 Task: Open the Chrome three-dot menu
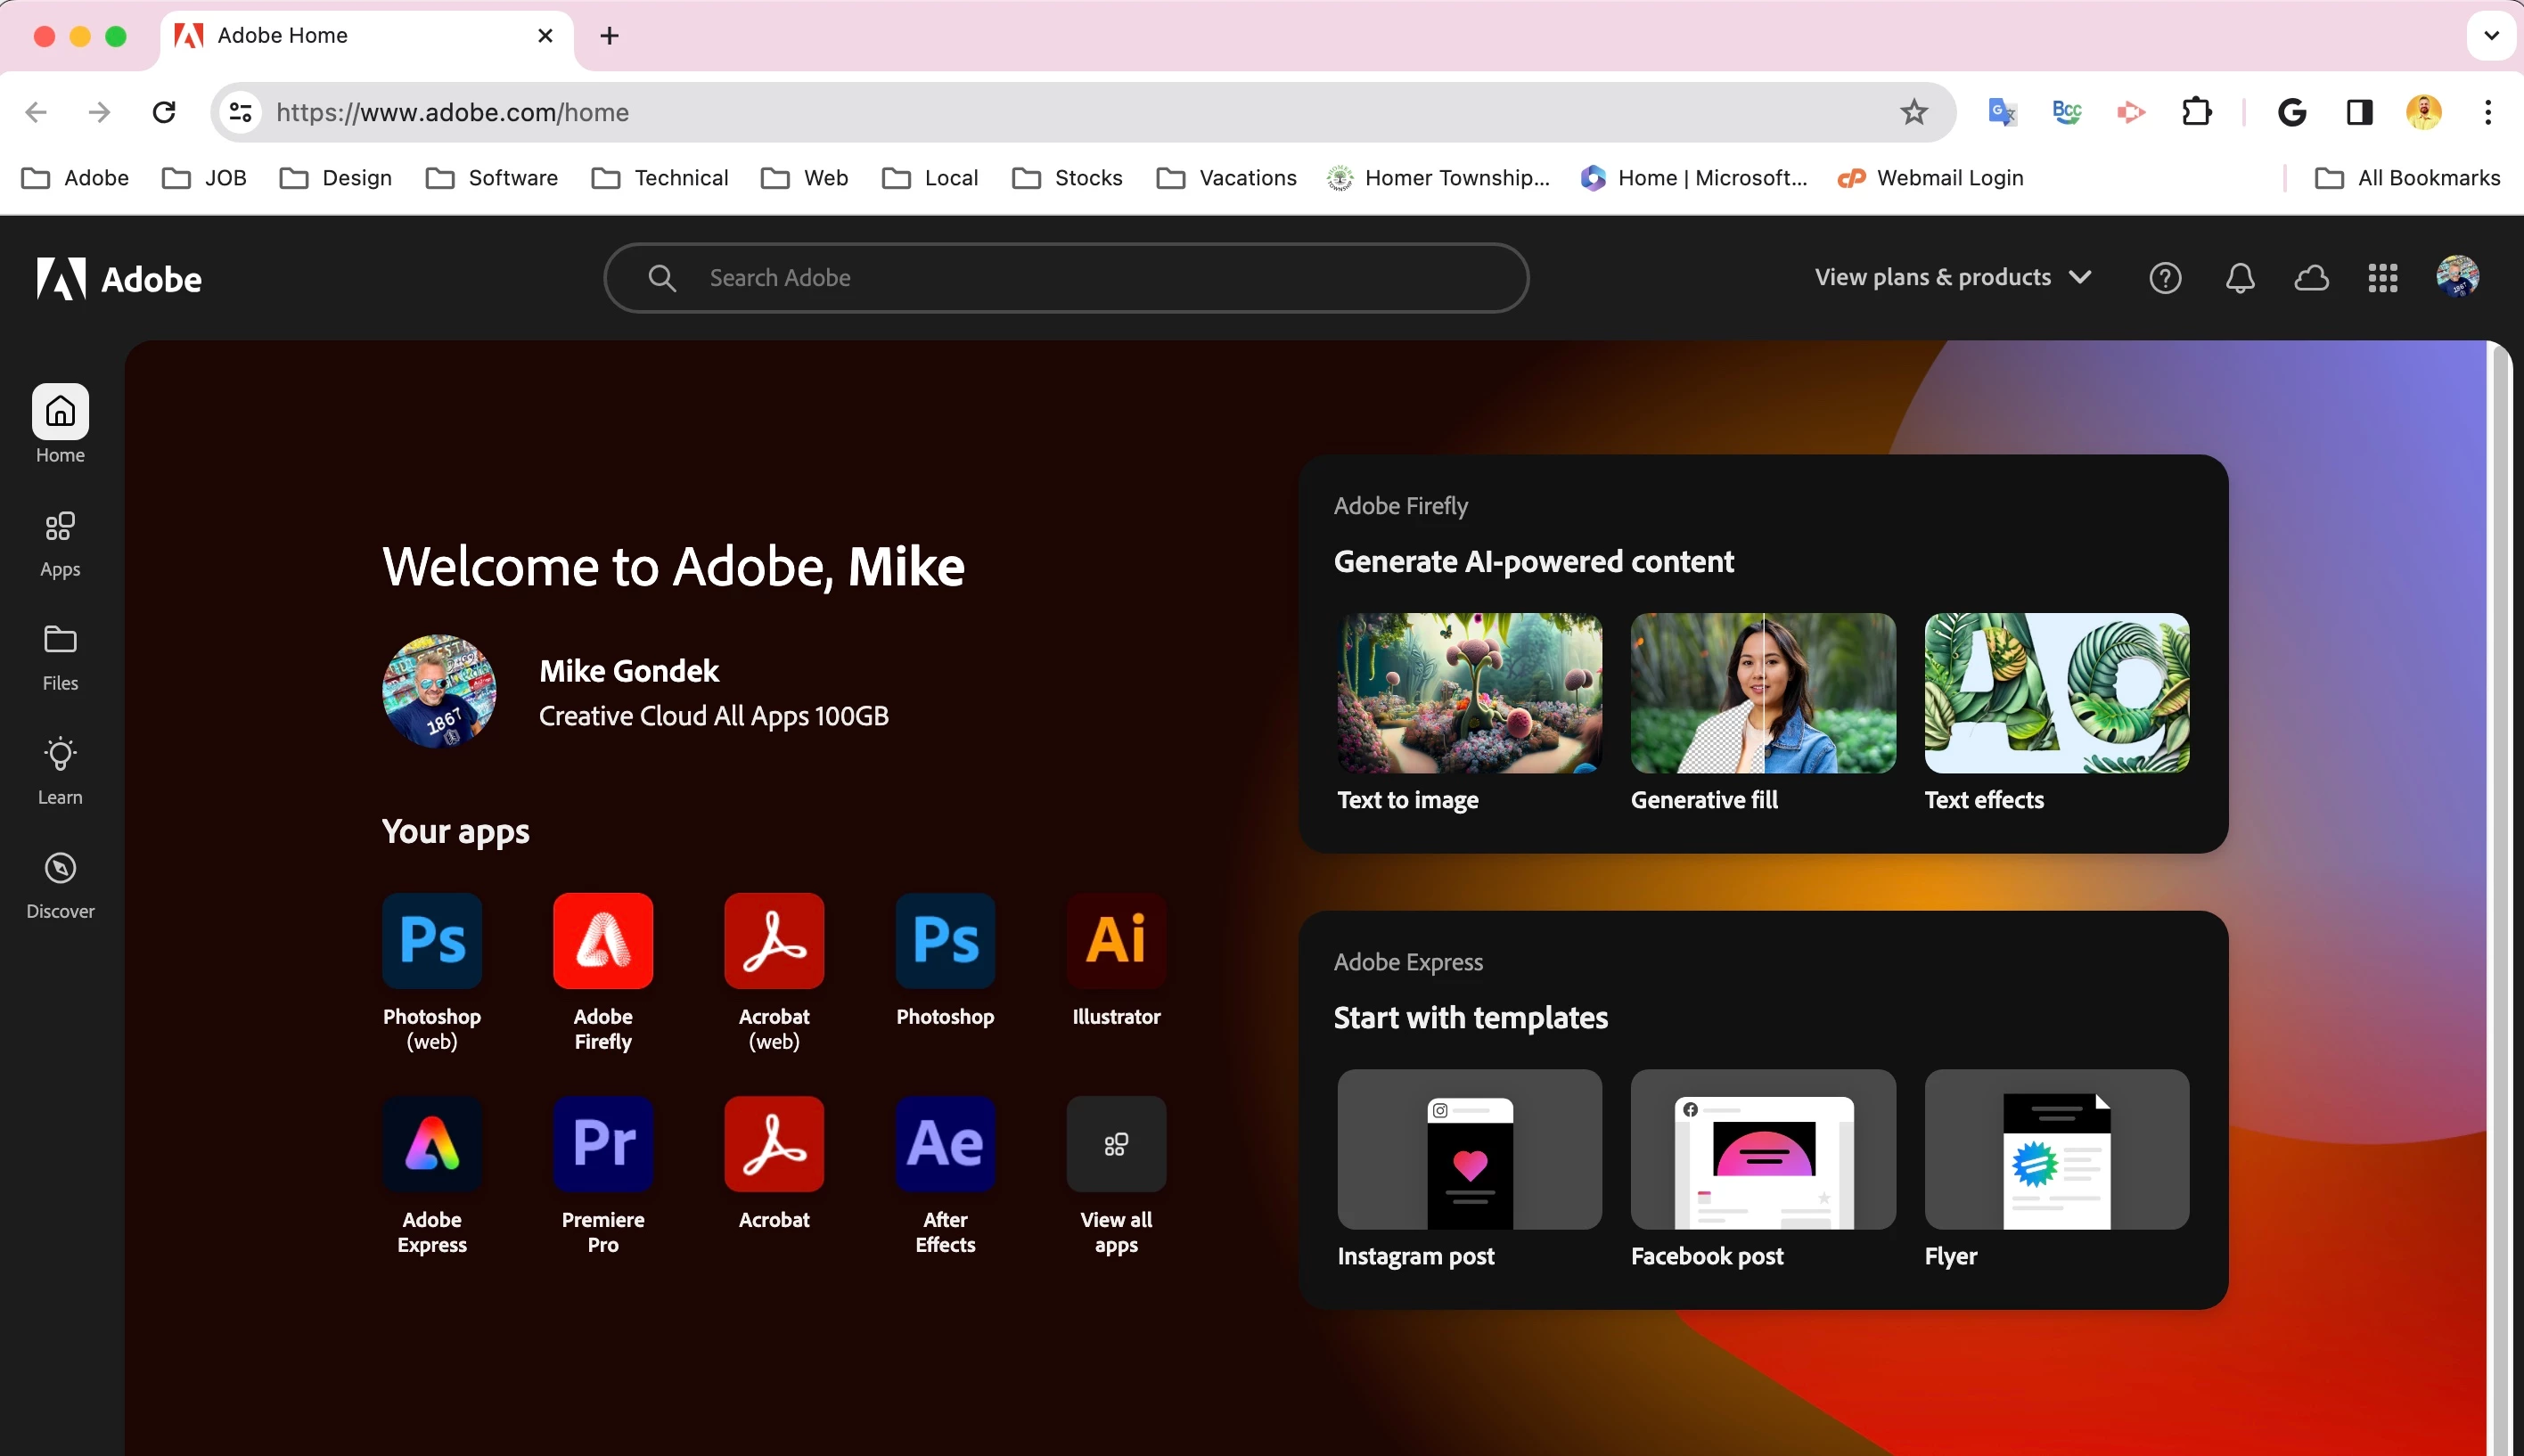click(x=2487, y=112)
